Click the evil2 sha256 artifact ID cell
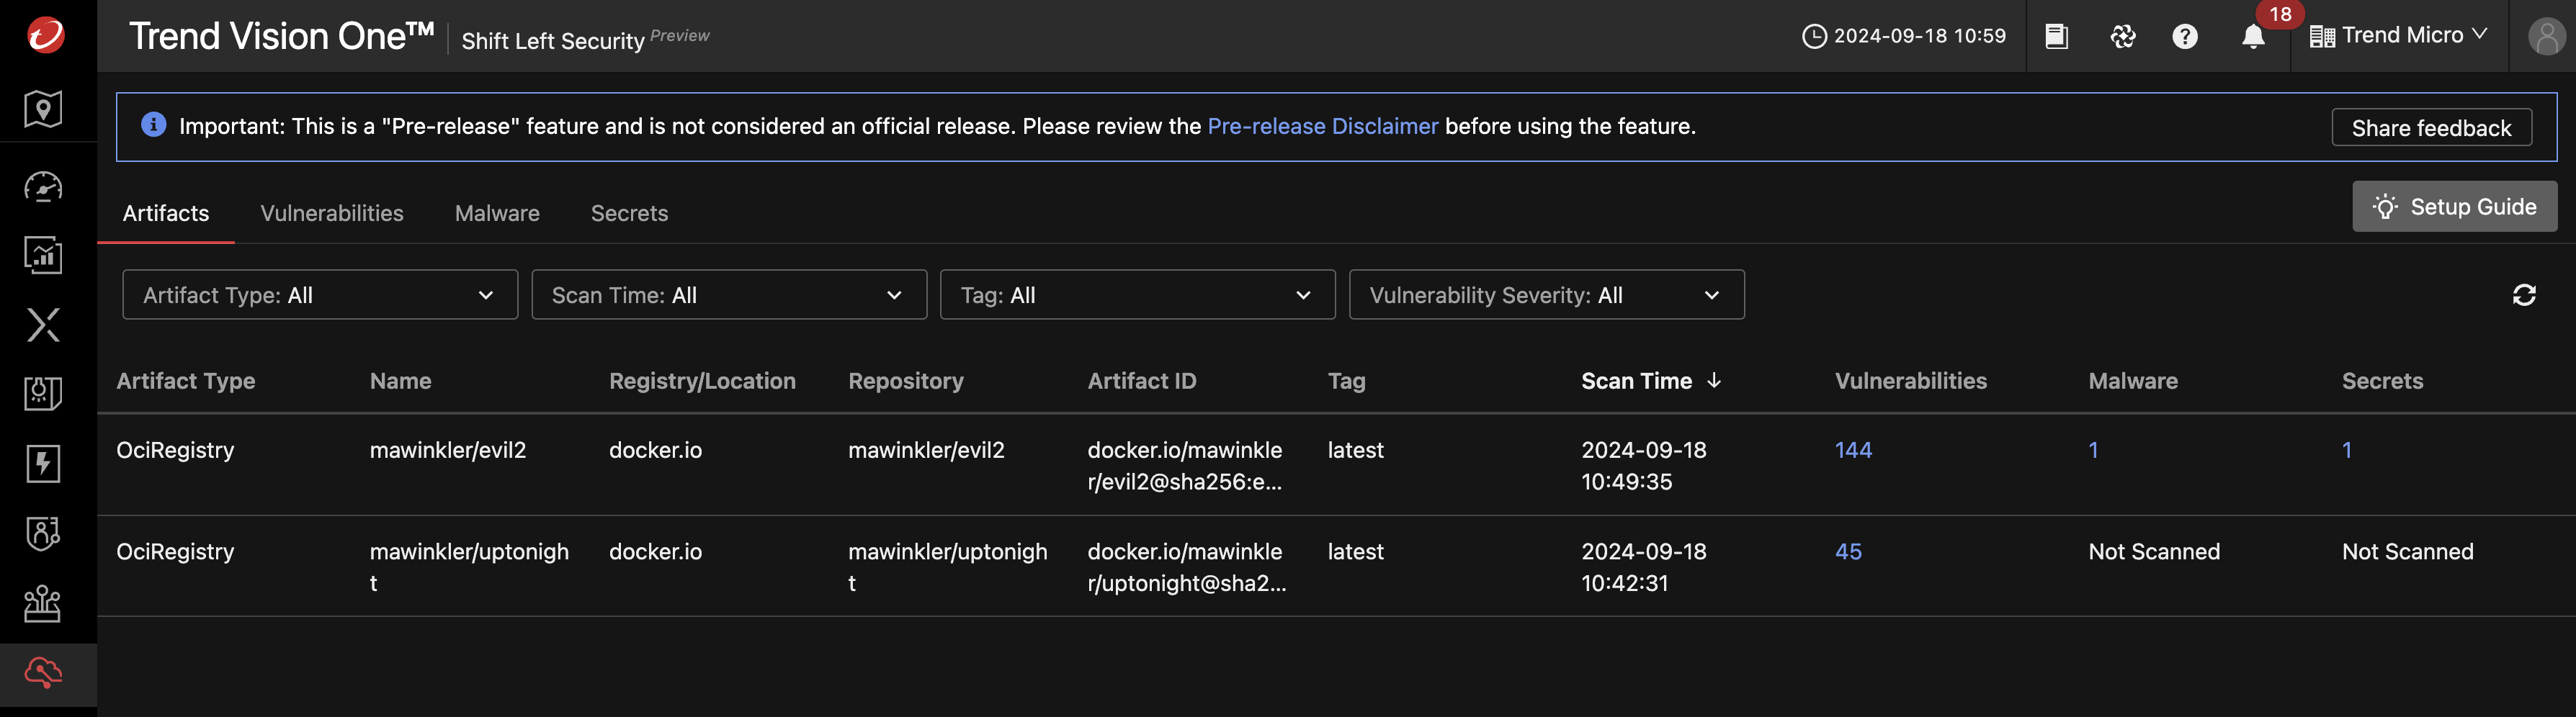 coord(1185,466)
